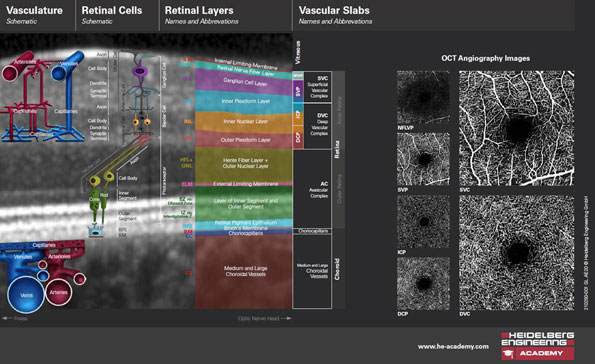Image resolution: width=595 pixels, height=364 pixels.
Task: Click the vertical Retina label
Action: pos(337,149)
